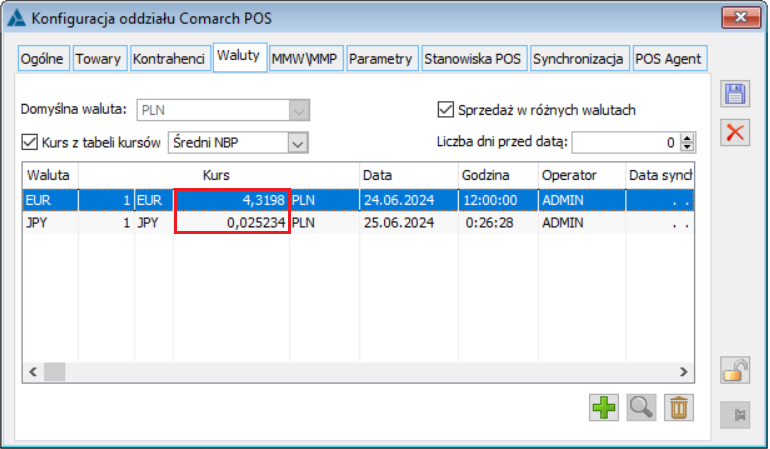The width and height of the screenshot is (770, 449).
Task: Toggle Sprzedaż w różnych walutach checkbox
Action: [x=445, y=109]
